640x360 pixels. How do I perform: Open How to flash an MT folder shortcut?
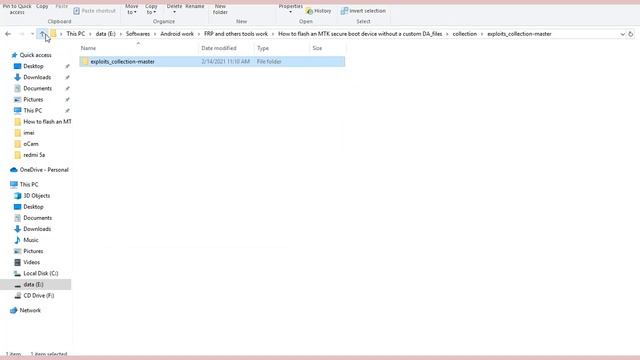[47, 122]
